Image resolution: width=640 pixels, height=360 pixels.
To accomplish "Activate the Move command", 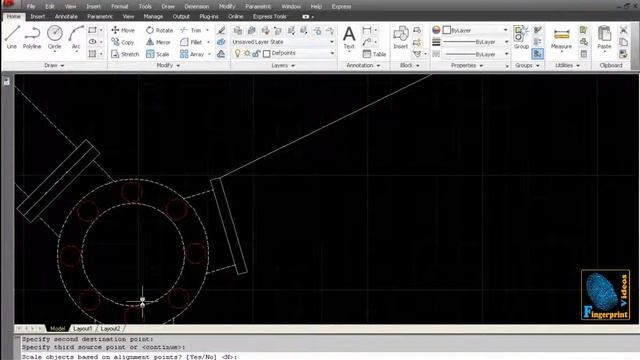I will tap(123, 30).
